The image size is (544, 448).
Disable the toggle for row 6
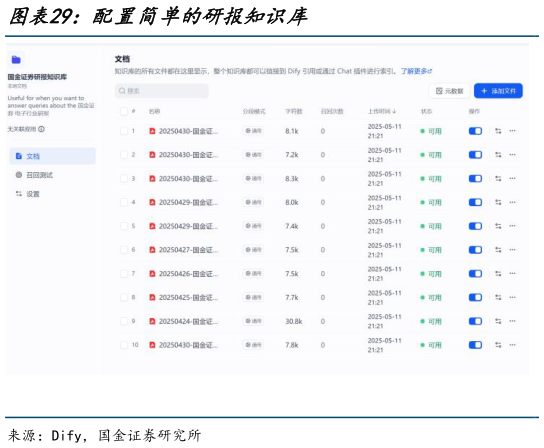click(475, 250)
